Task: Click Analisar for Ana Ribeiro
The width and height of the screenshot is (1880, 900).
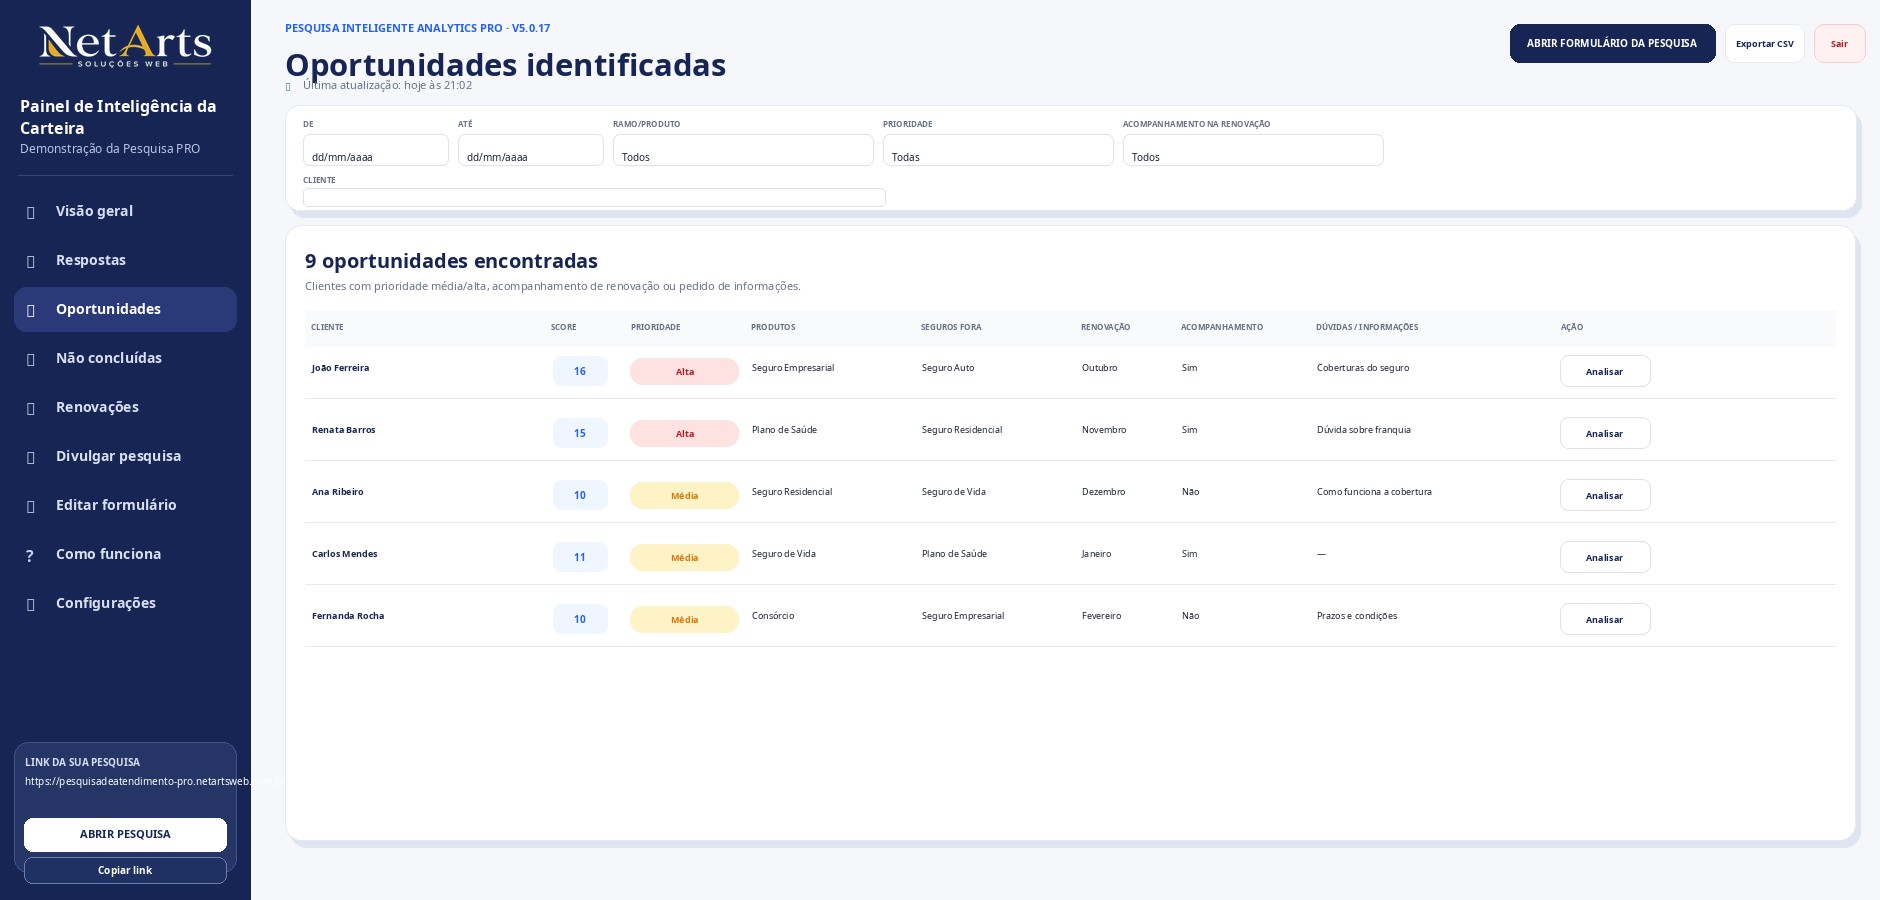Action: pyautogui.click(x=1605, y=495)
